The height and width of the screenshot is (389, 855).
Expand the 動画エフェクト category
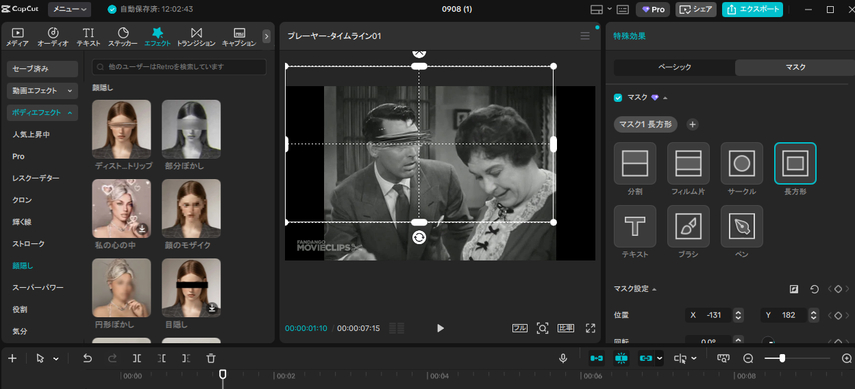[x=43, y=91]
